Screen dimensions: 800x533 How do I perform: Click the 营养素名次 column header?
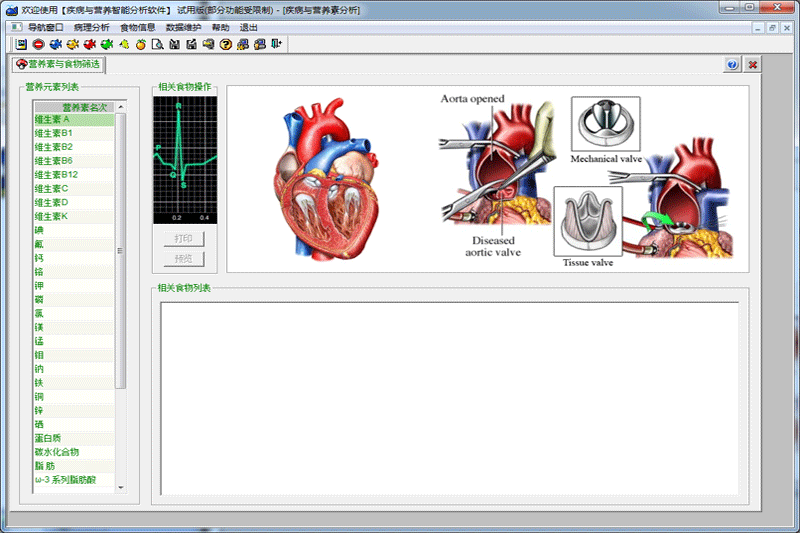coord(74,107)
